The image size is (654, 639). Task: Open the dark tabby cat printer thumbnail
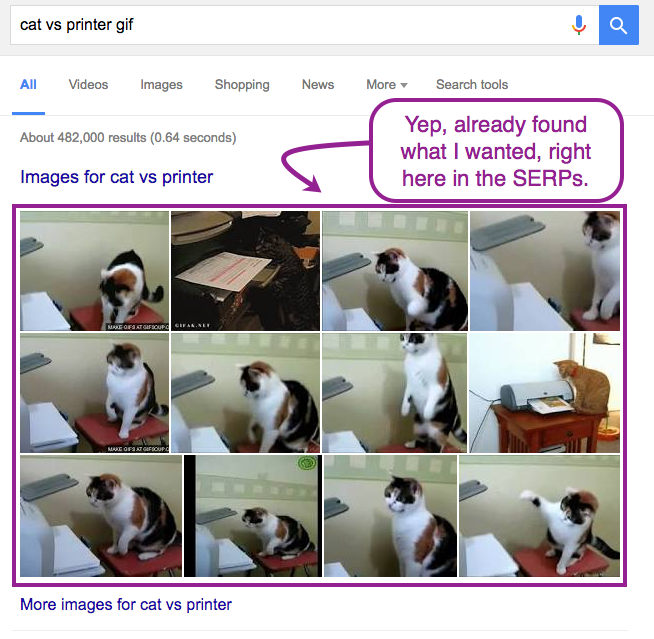coord(245,271)
